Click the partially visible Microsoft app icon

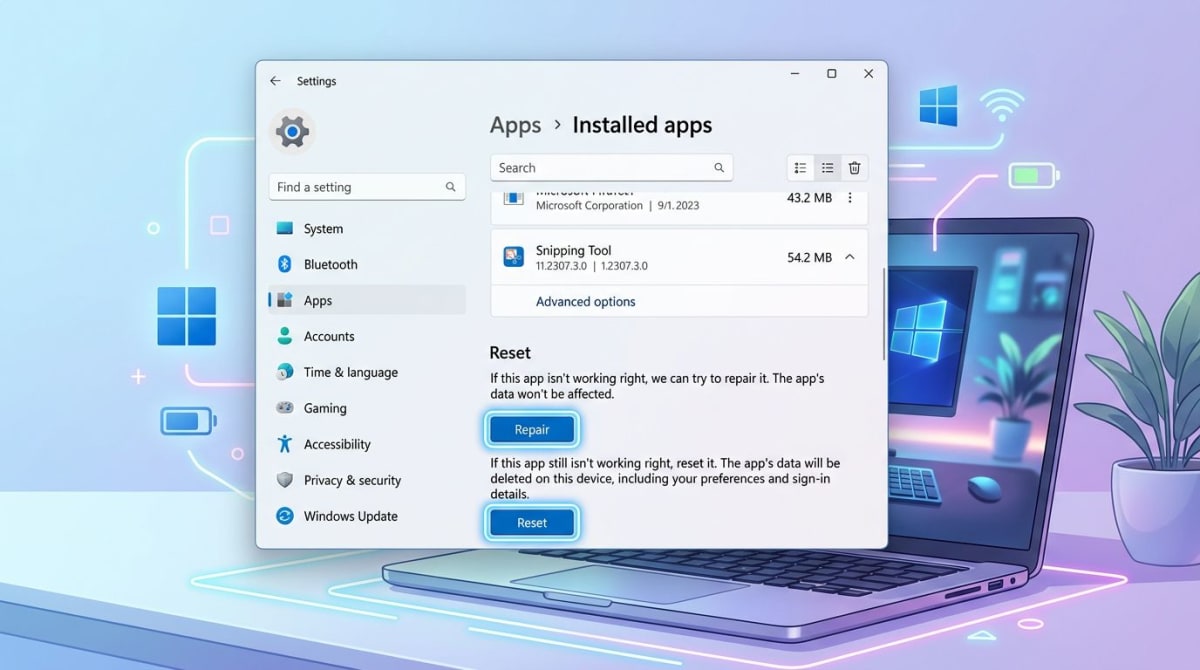point(513,197)
